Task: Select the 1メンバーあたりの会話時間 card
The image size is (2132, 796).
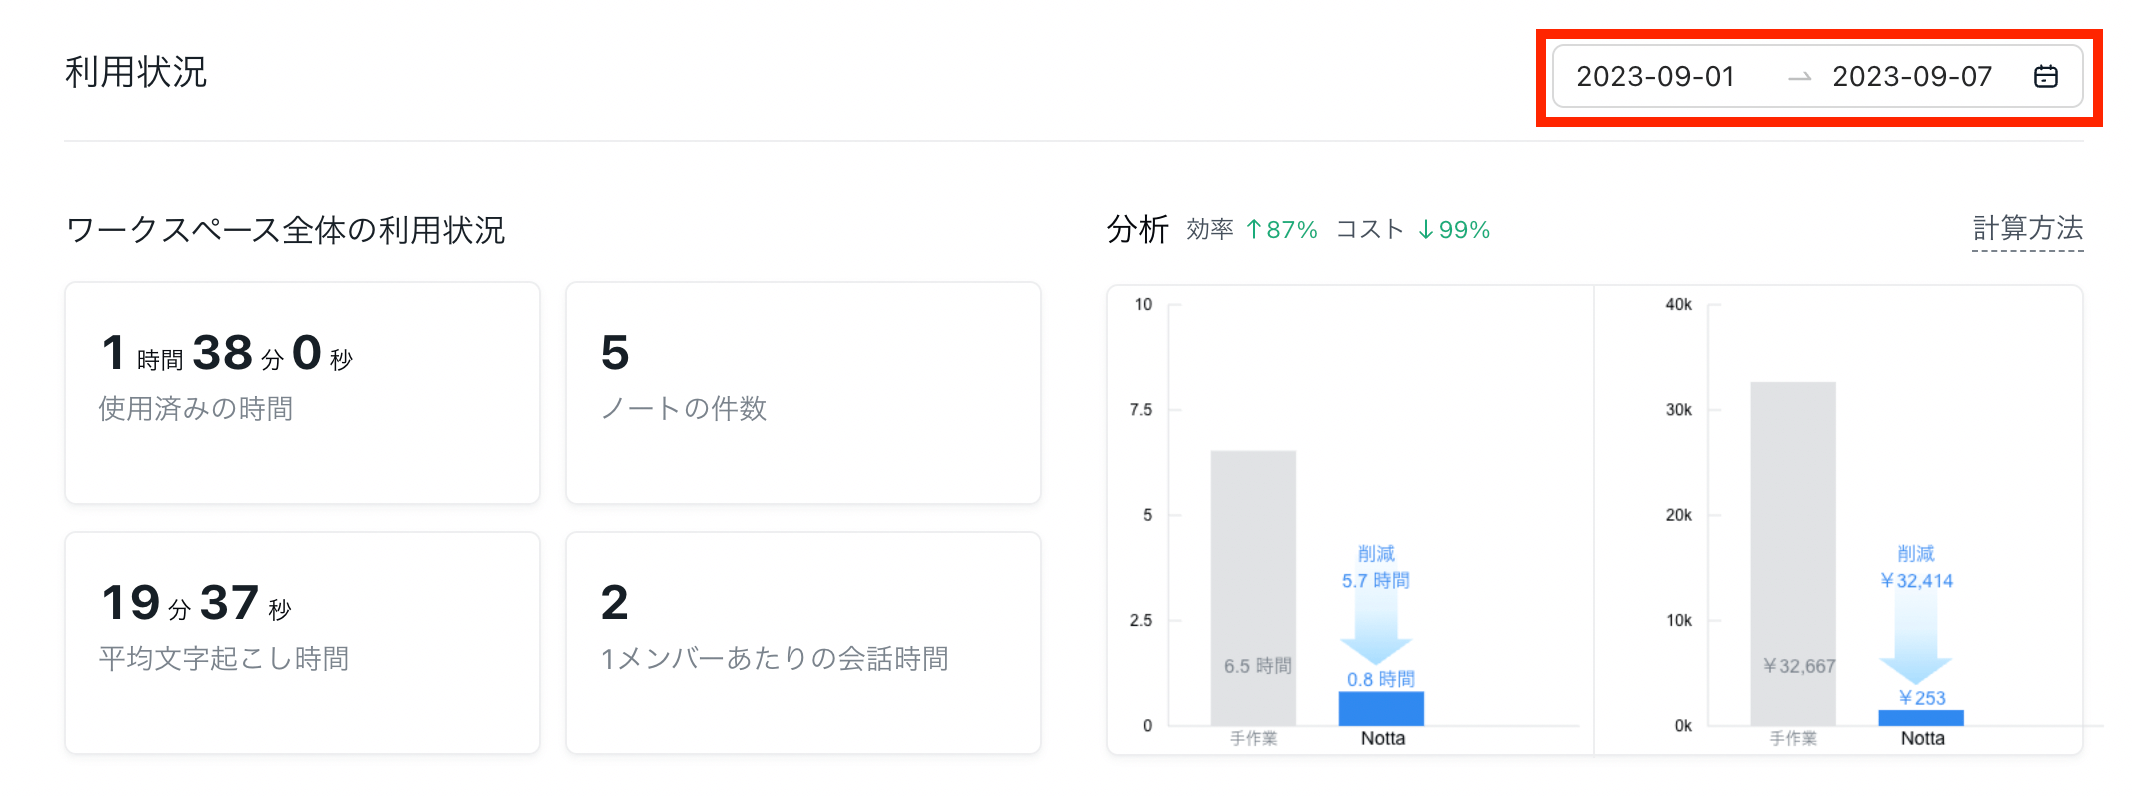Action: pyautogui.click(x=803, y=643)
